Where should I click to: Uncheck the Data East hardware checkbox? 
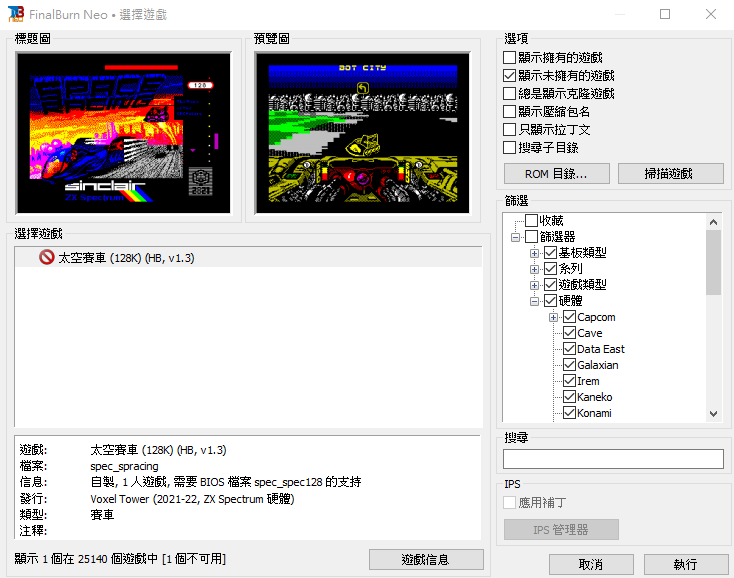pos(569,349)
